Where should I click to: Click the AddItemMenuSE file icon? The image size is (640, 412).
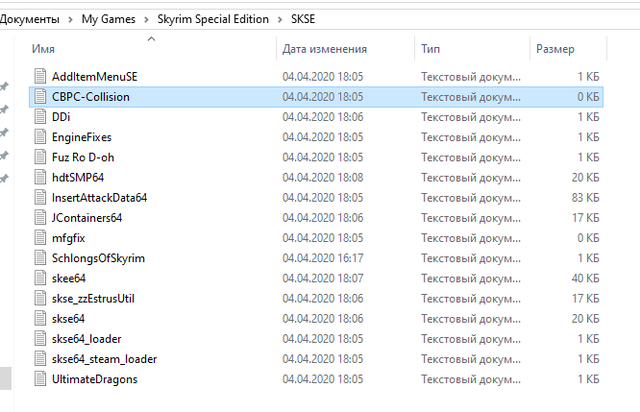tap(40, 77)
